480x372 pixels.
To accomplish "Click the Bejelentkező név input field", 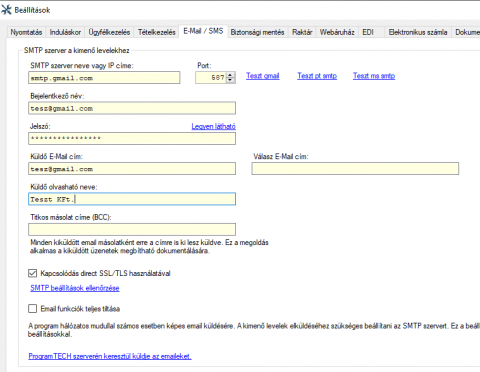I will (x=132, y=108).
